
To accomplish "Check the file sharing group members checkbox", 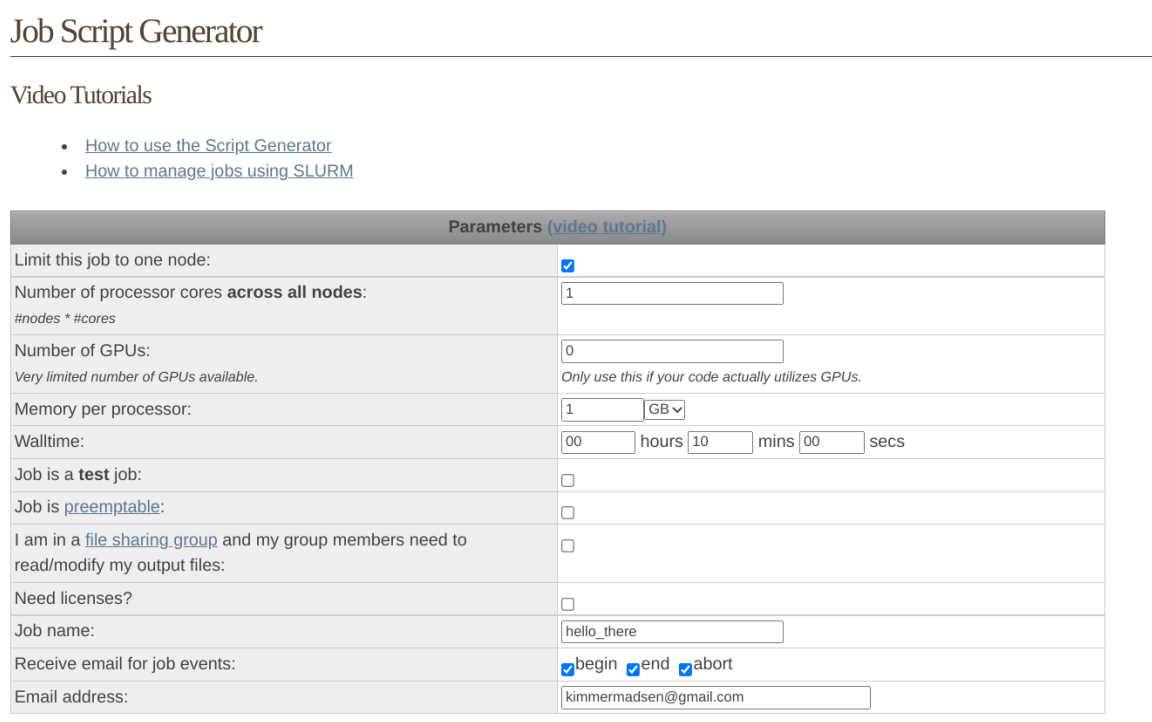I will (x=568, y=546).
